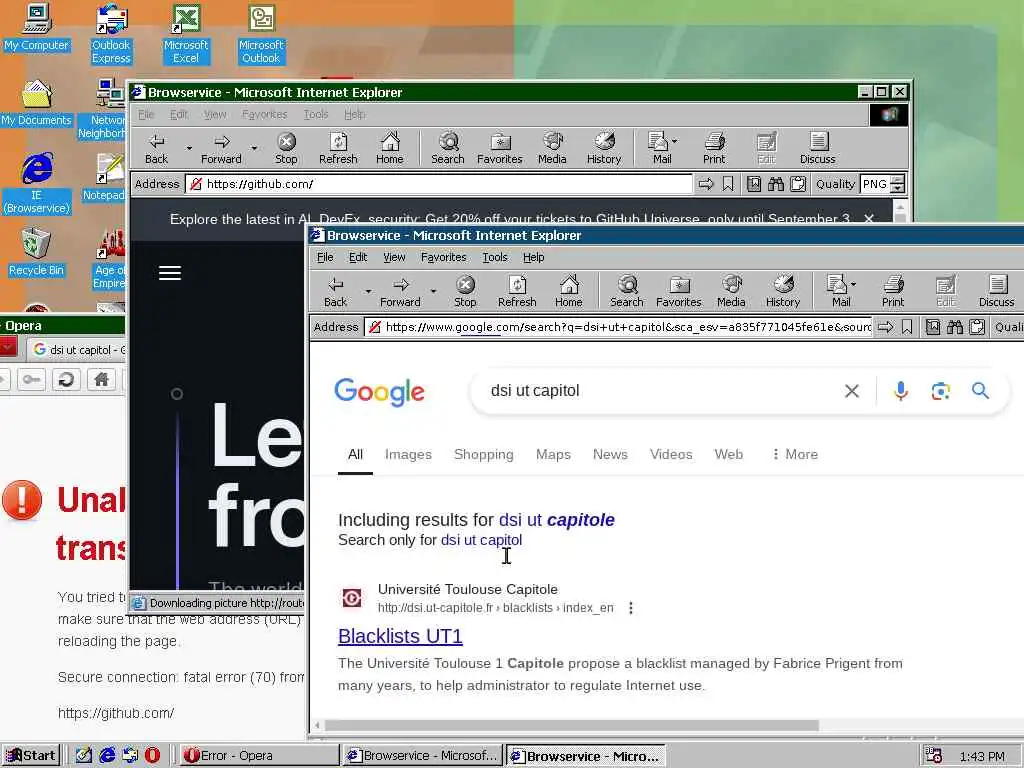
Task: Click the Google window address field
Action: [618, 327]
